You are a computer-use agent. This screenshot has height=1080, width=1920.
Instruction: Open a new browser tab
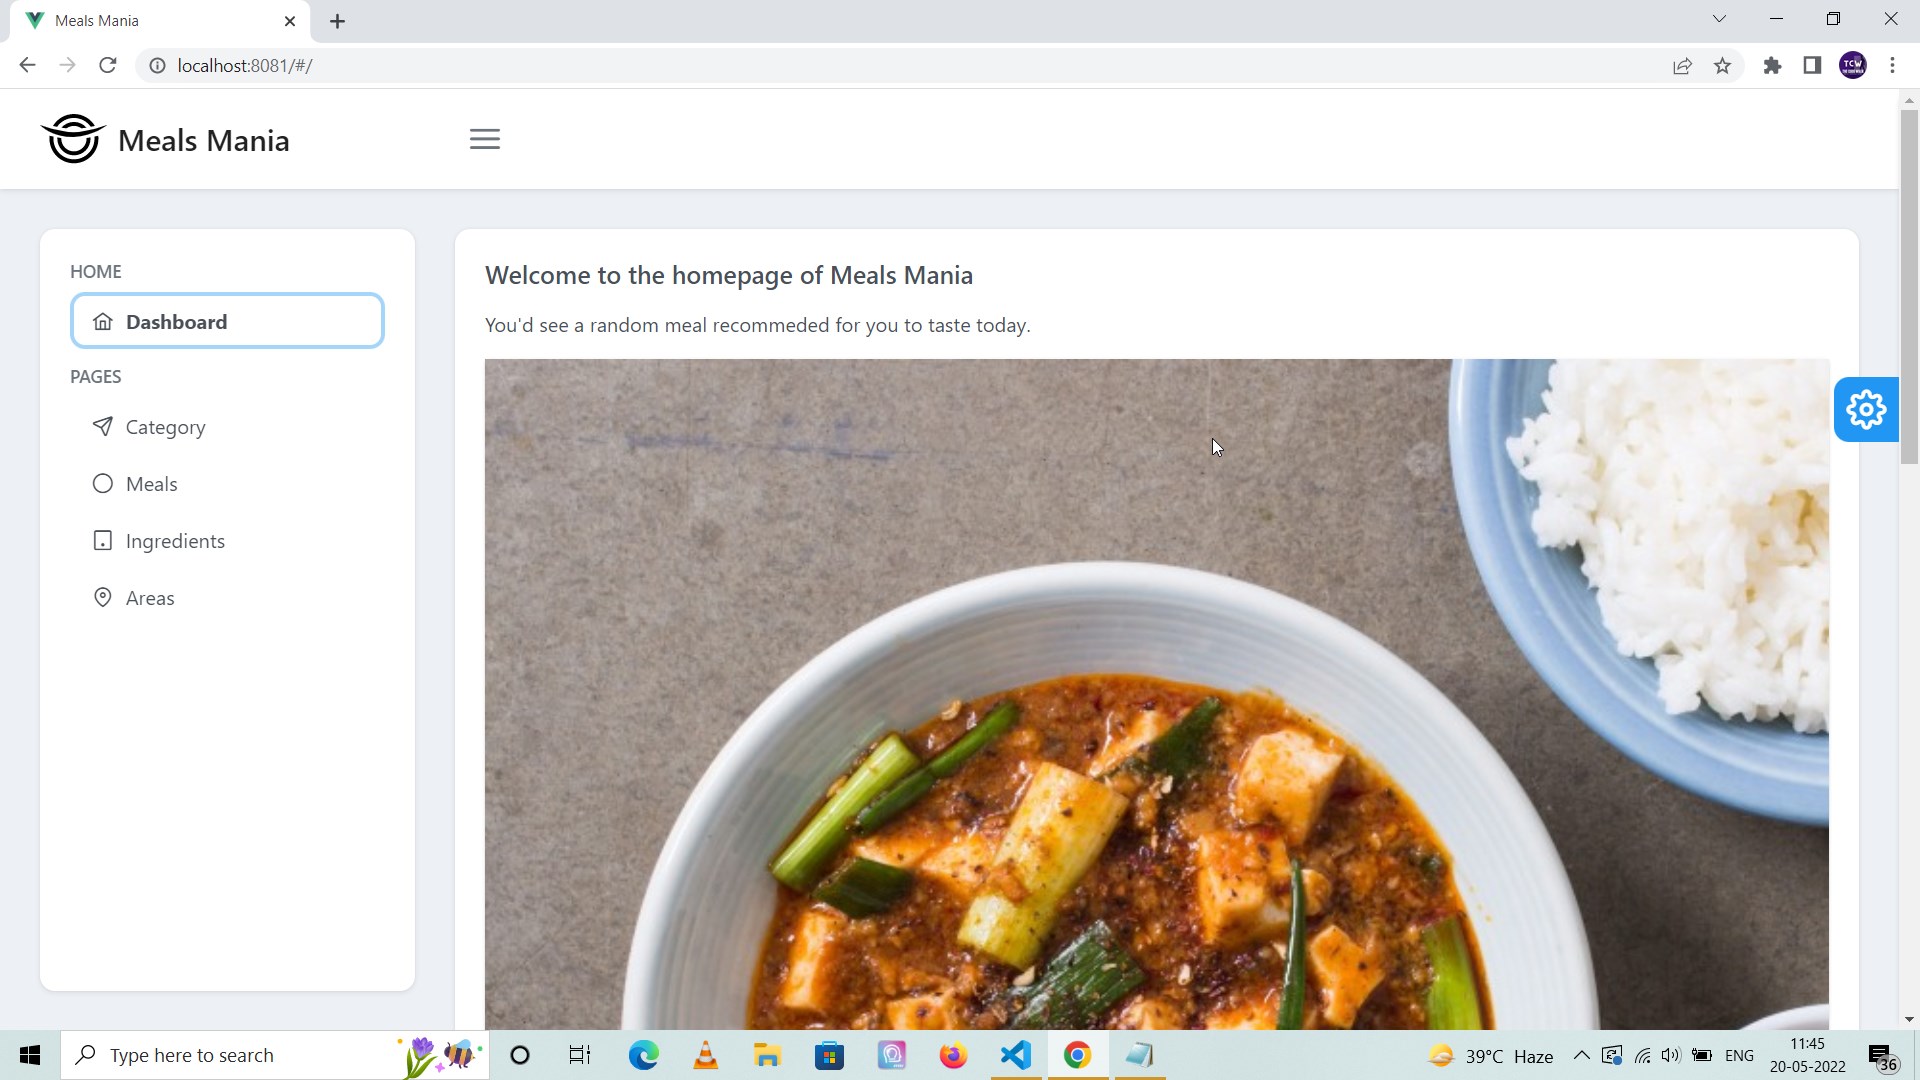(x=338, y=21)
